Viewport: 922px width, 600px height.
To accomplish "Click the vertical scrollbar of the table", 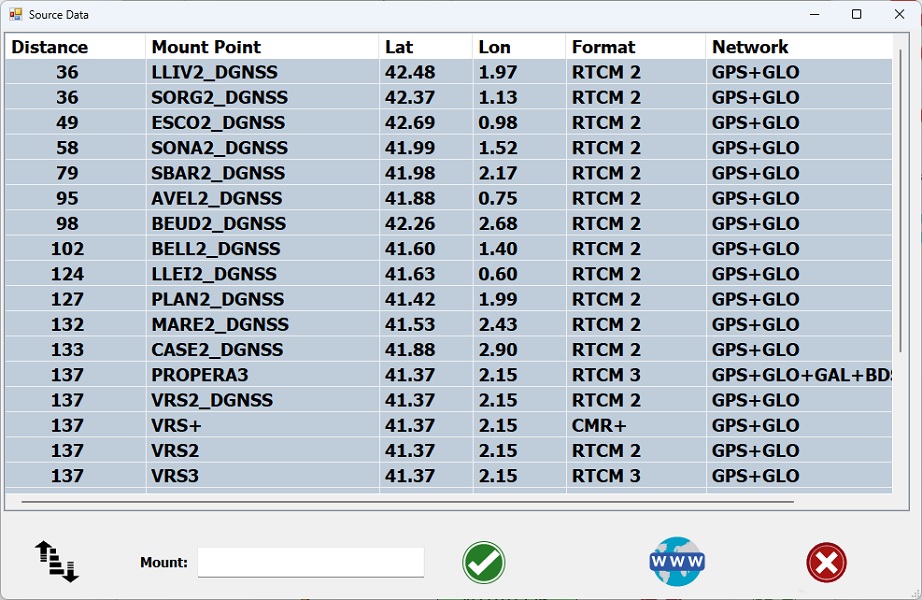I will (900, 200).
